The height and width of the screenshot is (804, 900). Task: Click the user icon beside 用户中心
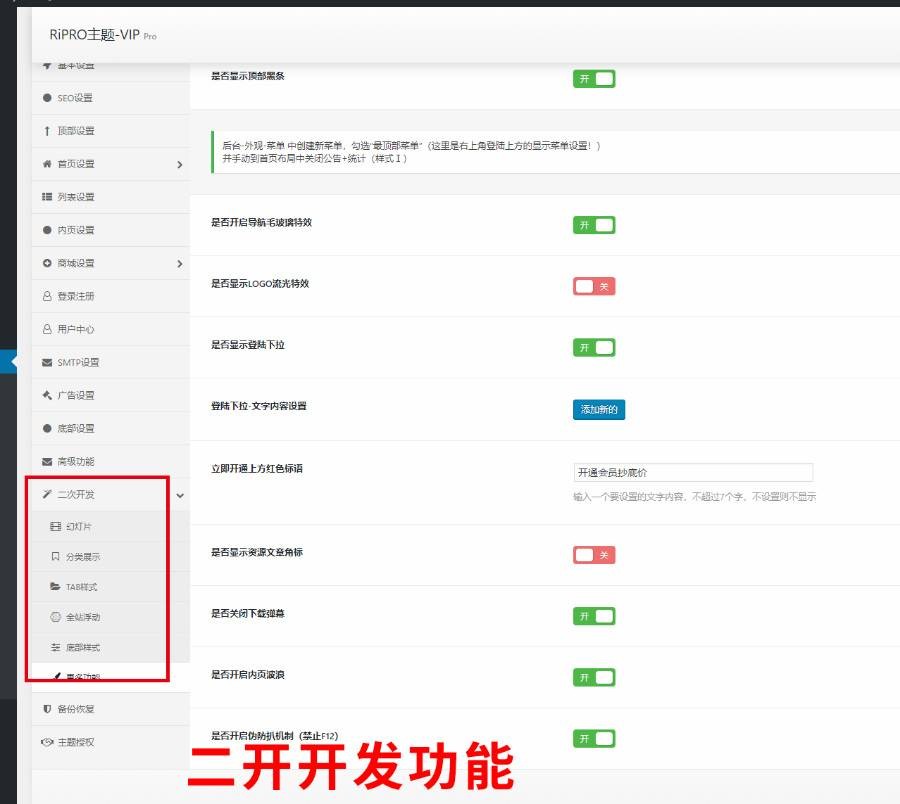click(47, 329)
